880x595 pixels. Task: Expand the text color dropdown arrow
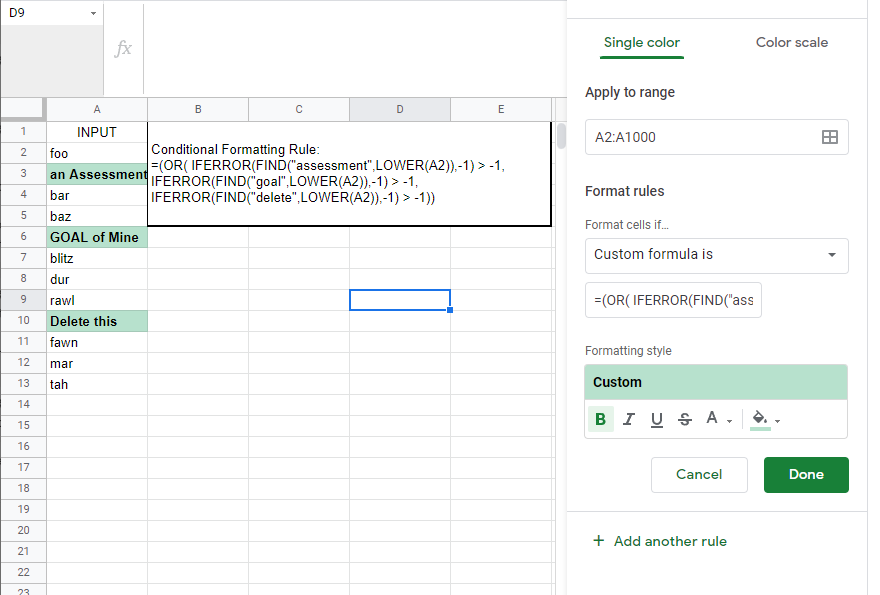729,421
